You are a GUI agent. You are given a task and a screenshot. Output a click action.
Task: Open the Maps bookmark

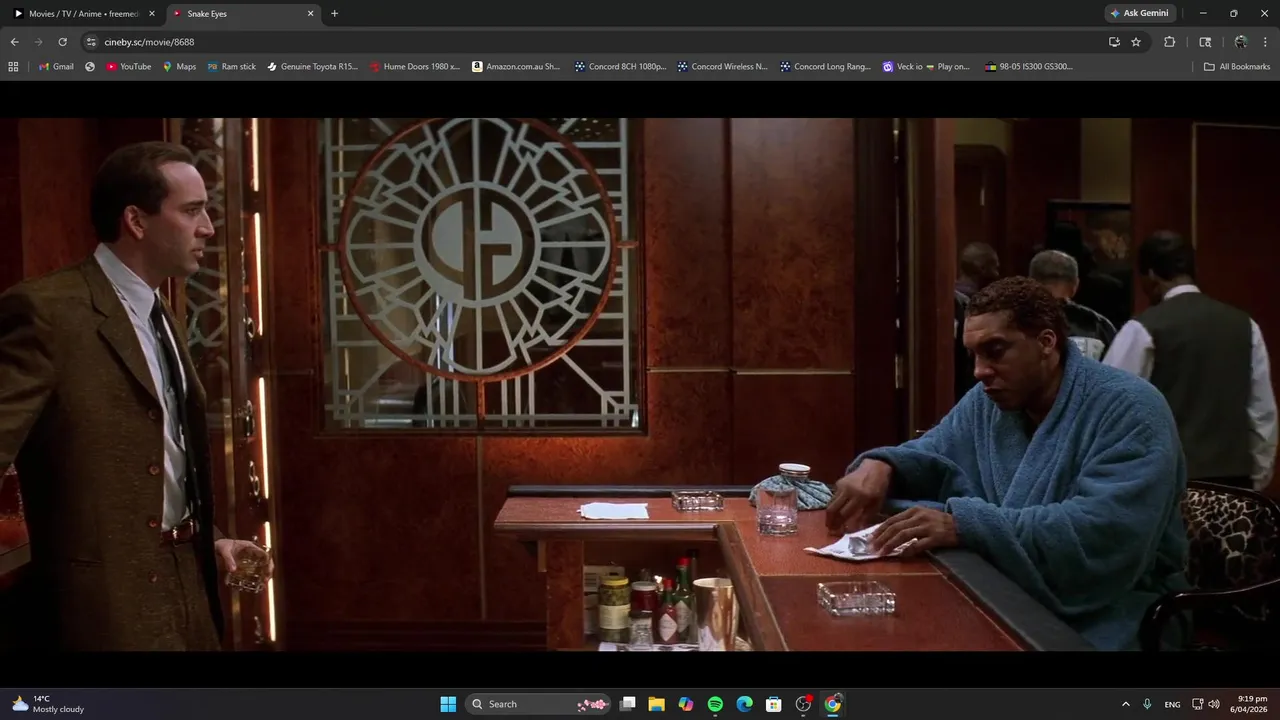(179, 67)
